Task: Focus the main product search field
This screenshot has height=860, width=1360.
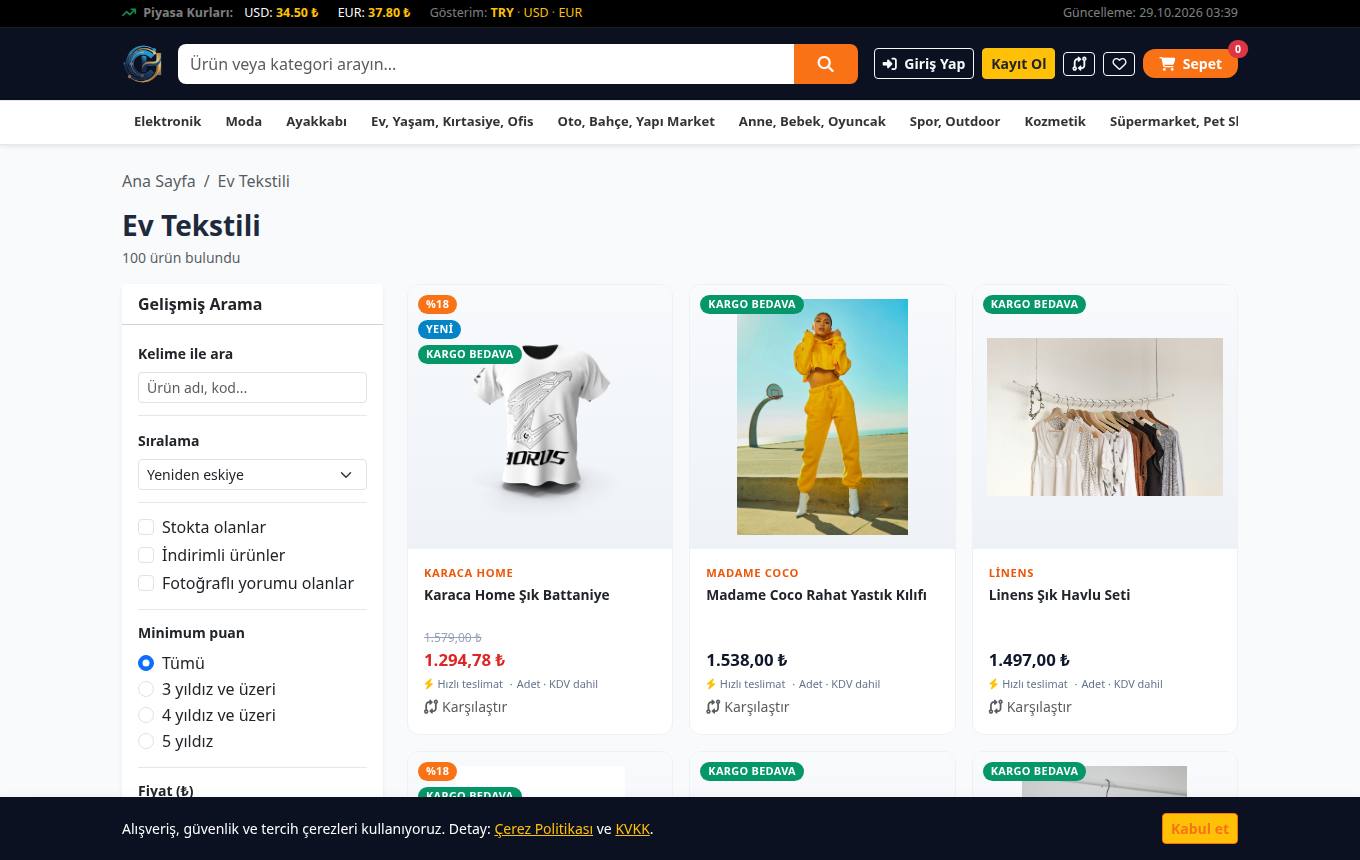Action: (486, 64)
